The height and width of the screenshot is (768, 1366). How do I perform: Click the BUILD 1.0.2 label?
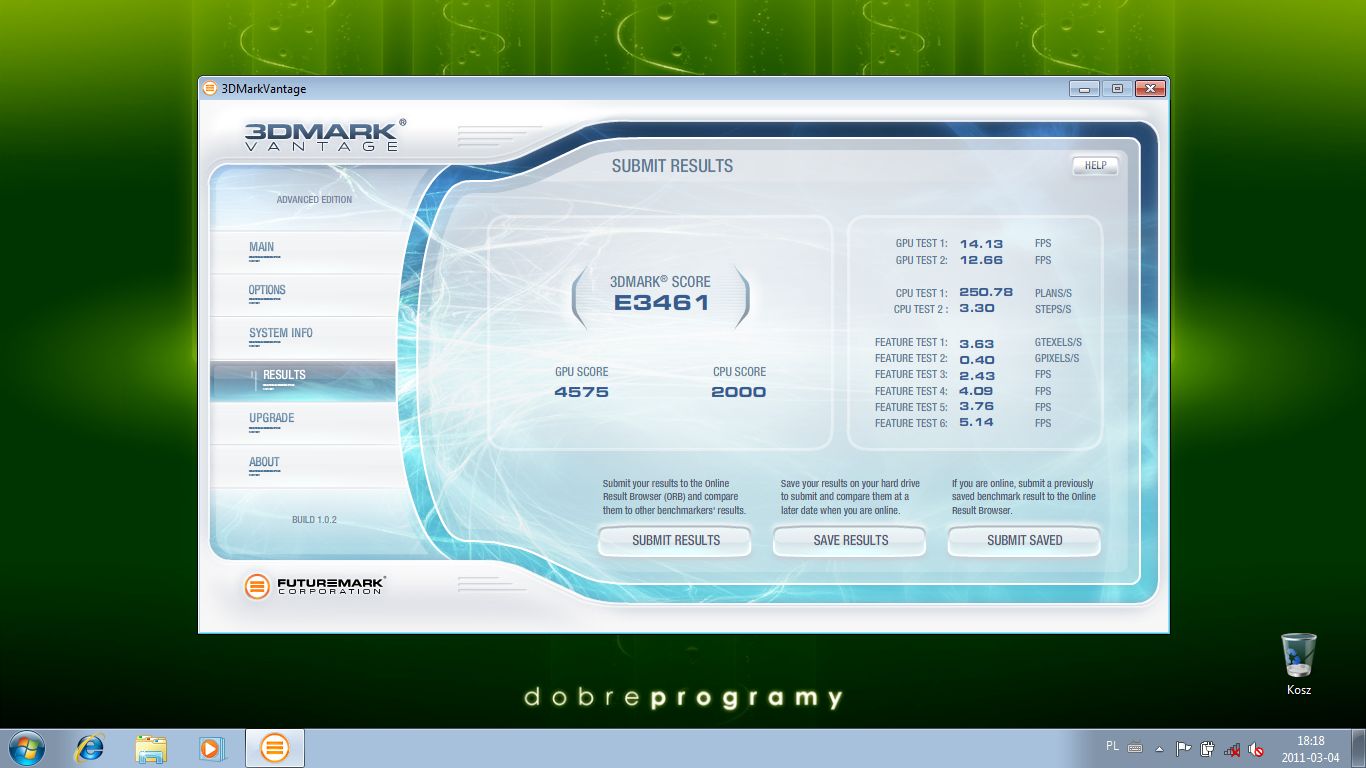[314, 520]
